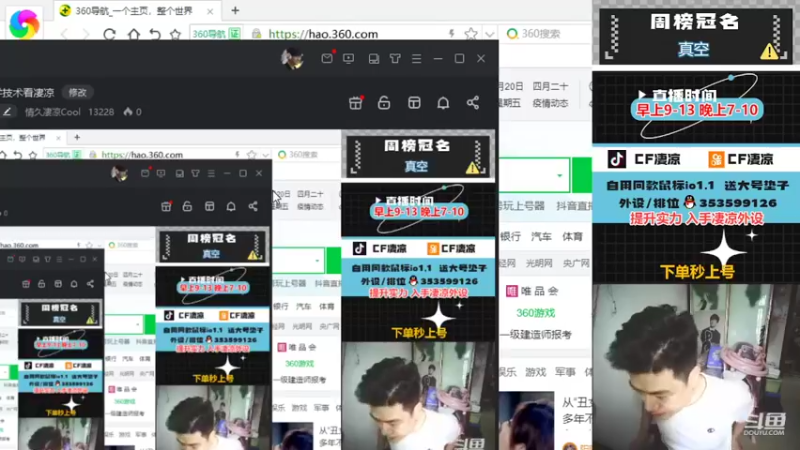Click the restore closed tab arrow in outermost toolbar

coord(155,34)
